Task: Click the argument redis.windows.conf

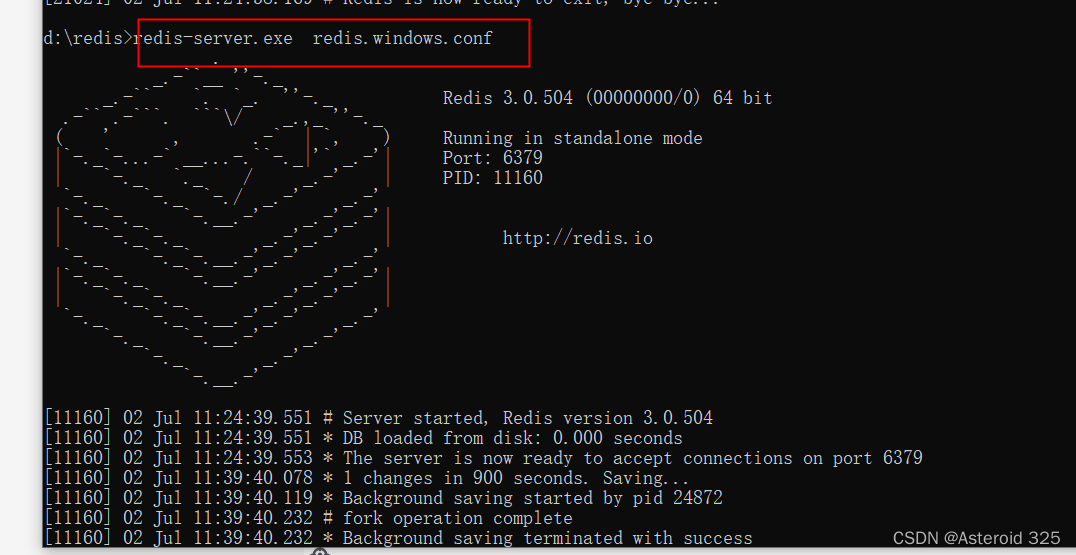Action: coord(402,38)
